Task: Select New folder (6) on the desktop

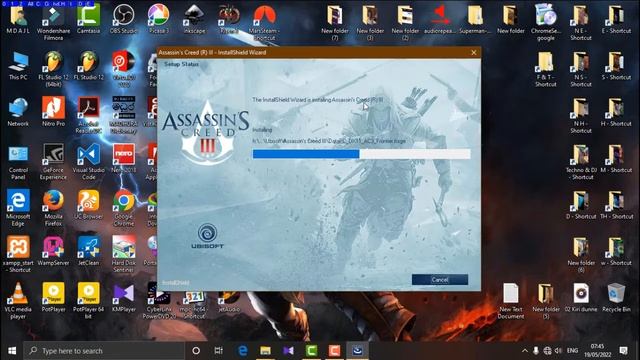Action: 581,255
